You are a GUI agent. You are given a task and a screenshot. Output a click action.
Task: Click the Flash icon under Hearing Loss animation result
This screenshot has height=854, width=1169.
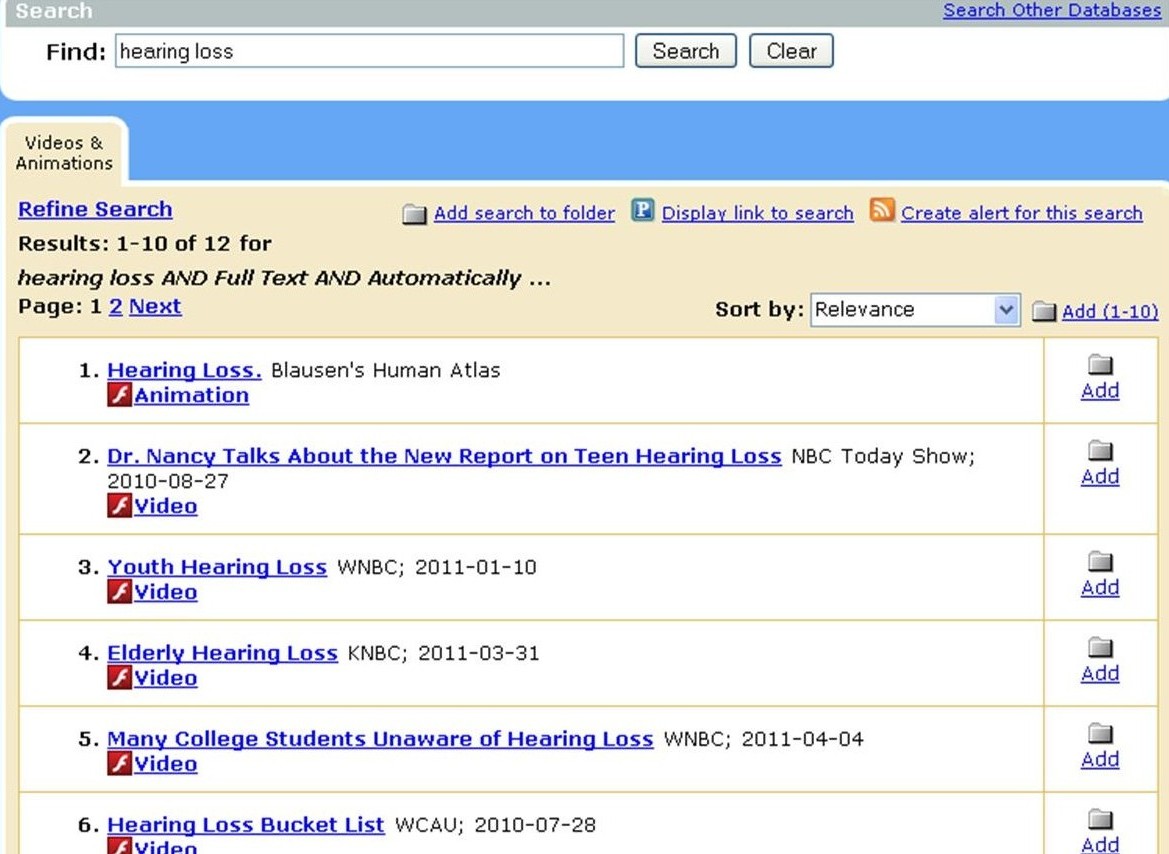click(x=119, y=396)
